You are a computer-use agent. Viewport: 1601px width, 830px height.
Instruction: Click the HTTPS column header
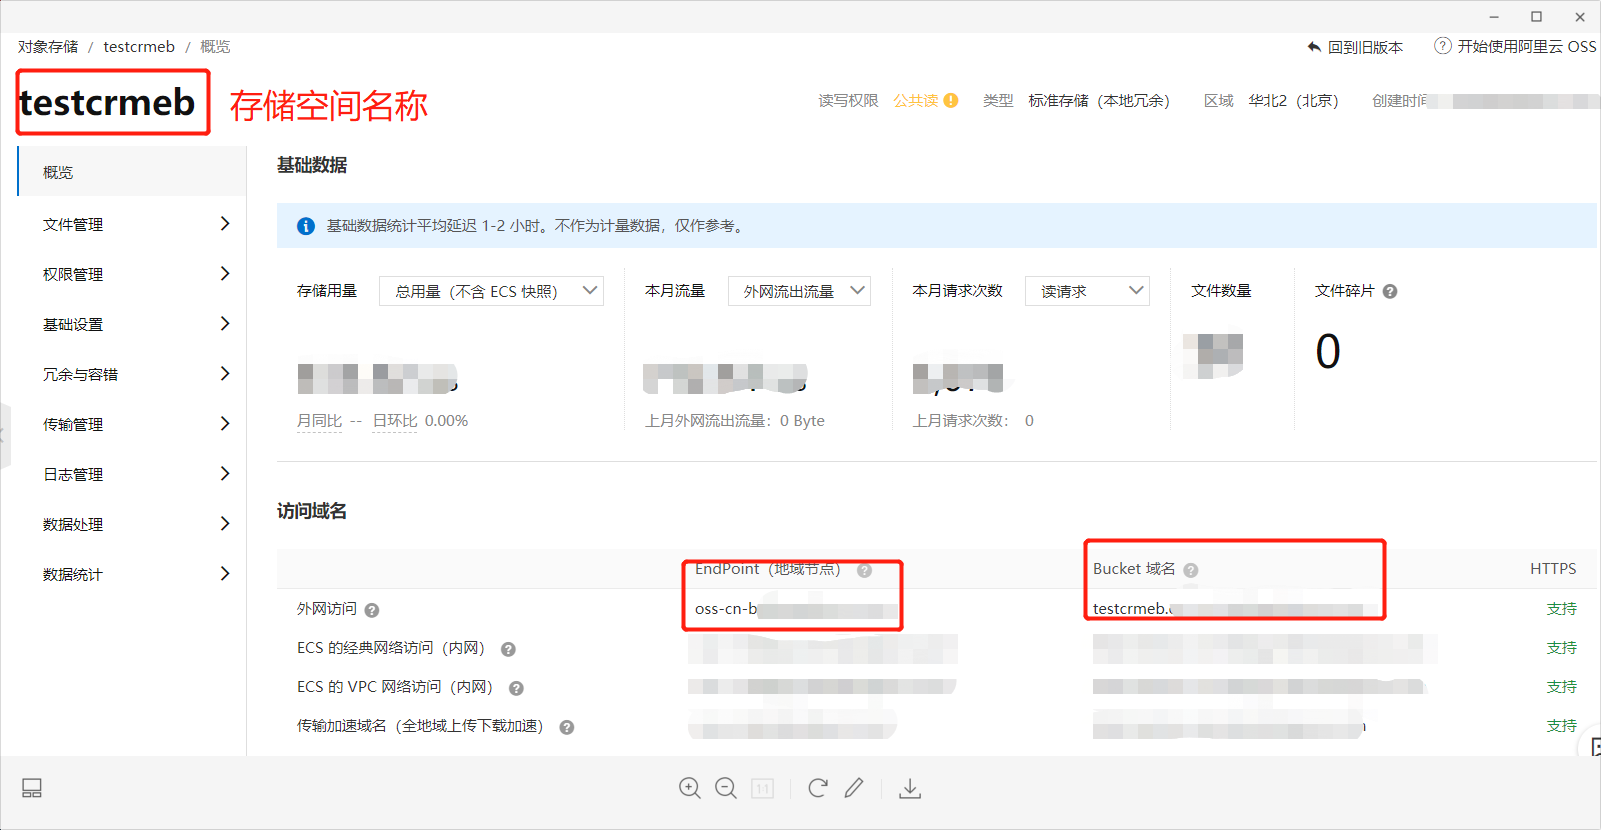[1553, 568]
